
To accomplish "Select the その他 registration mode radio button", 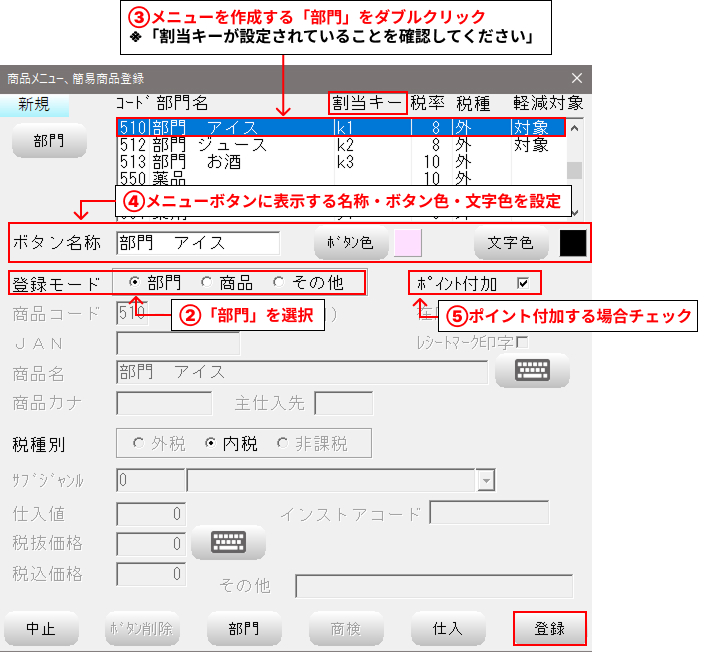I will [x=278, y=282].
